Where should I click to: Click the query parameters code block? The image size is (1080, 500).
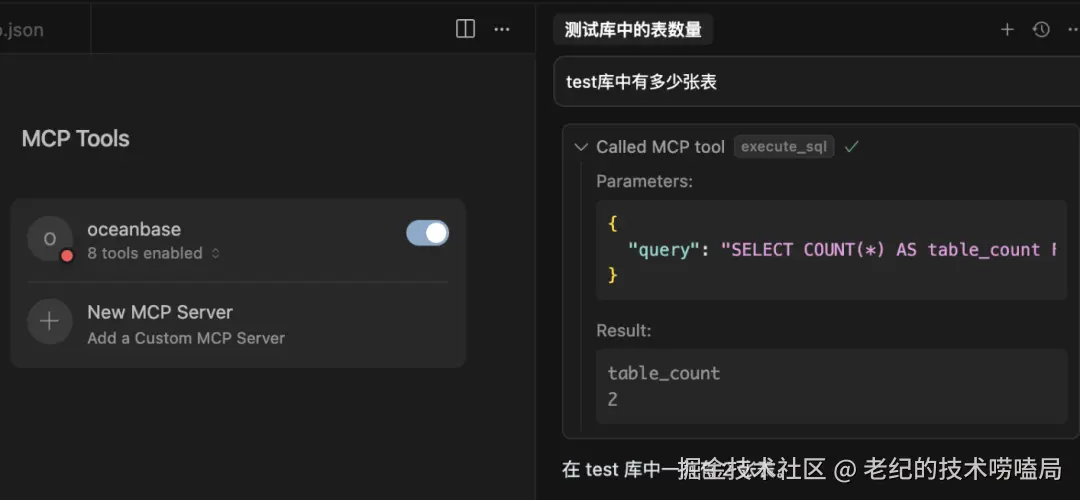830,250
